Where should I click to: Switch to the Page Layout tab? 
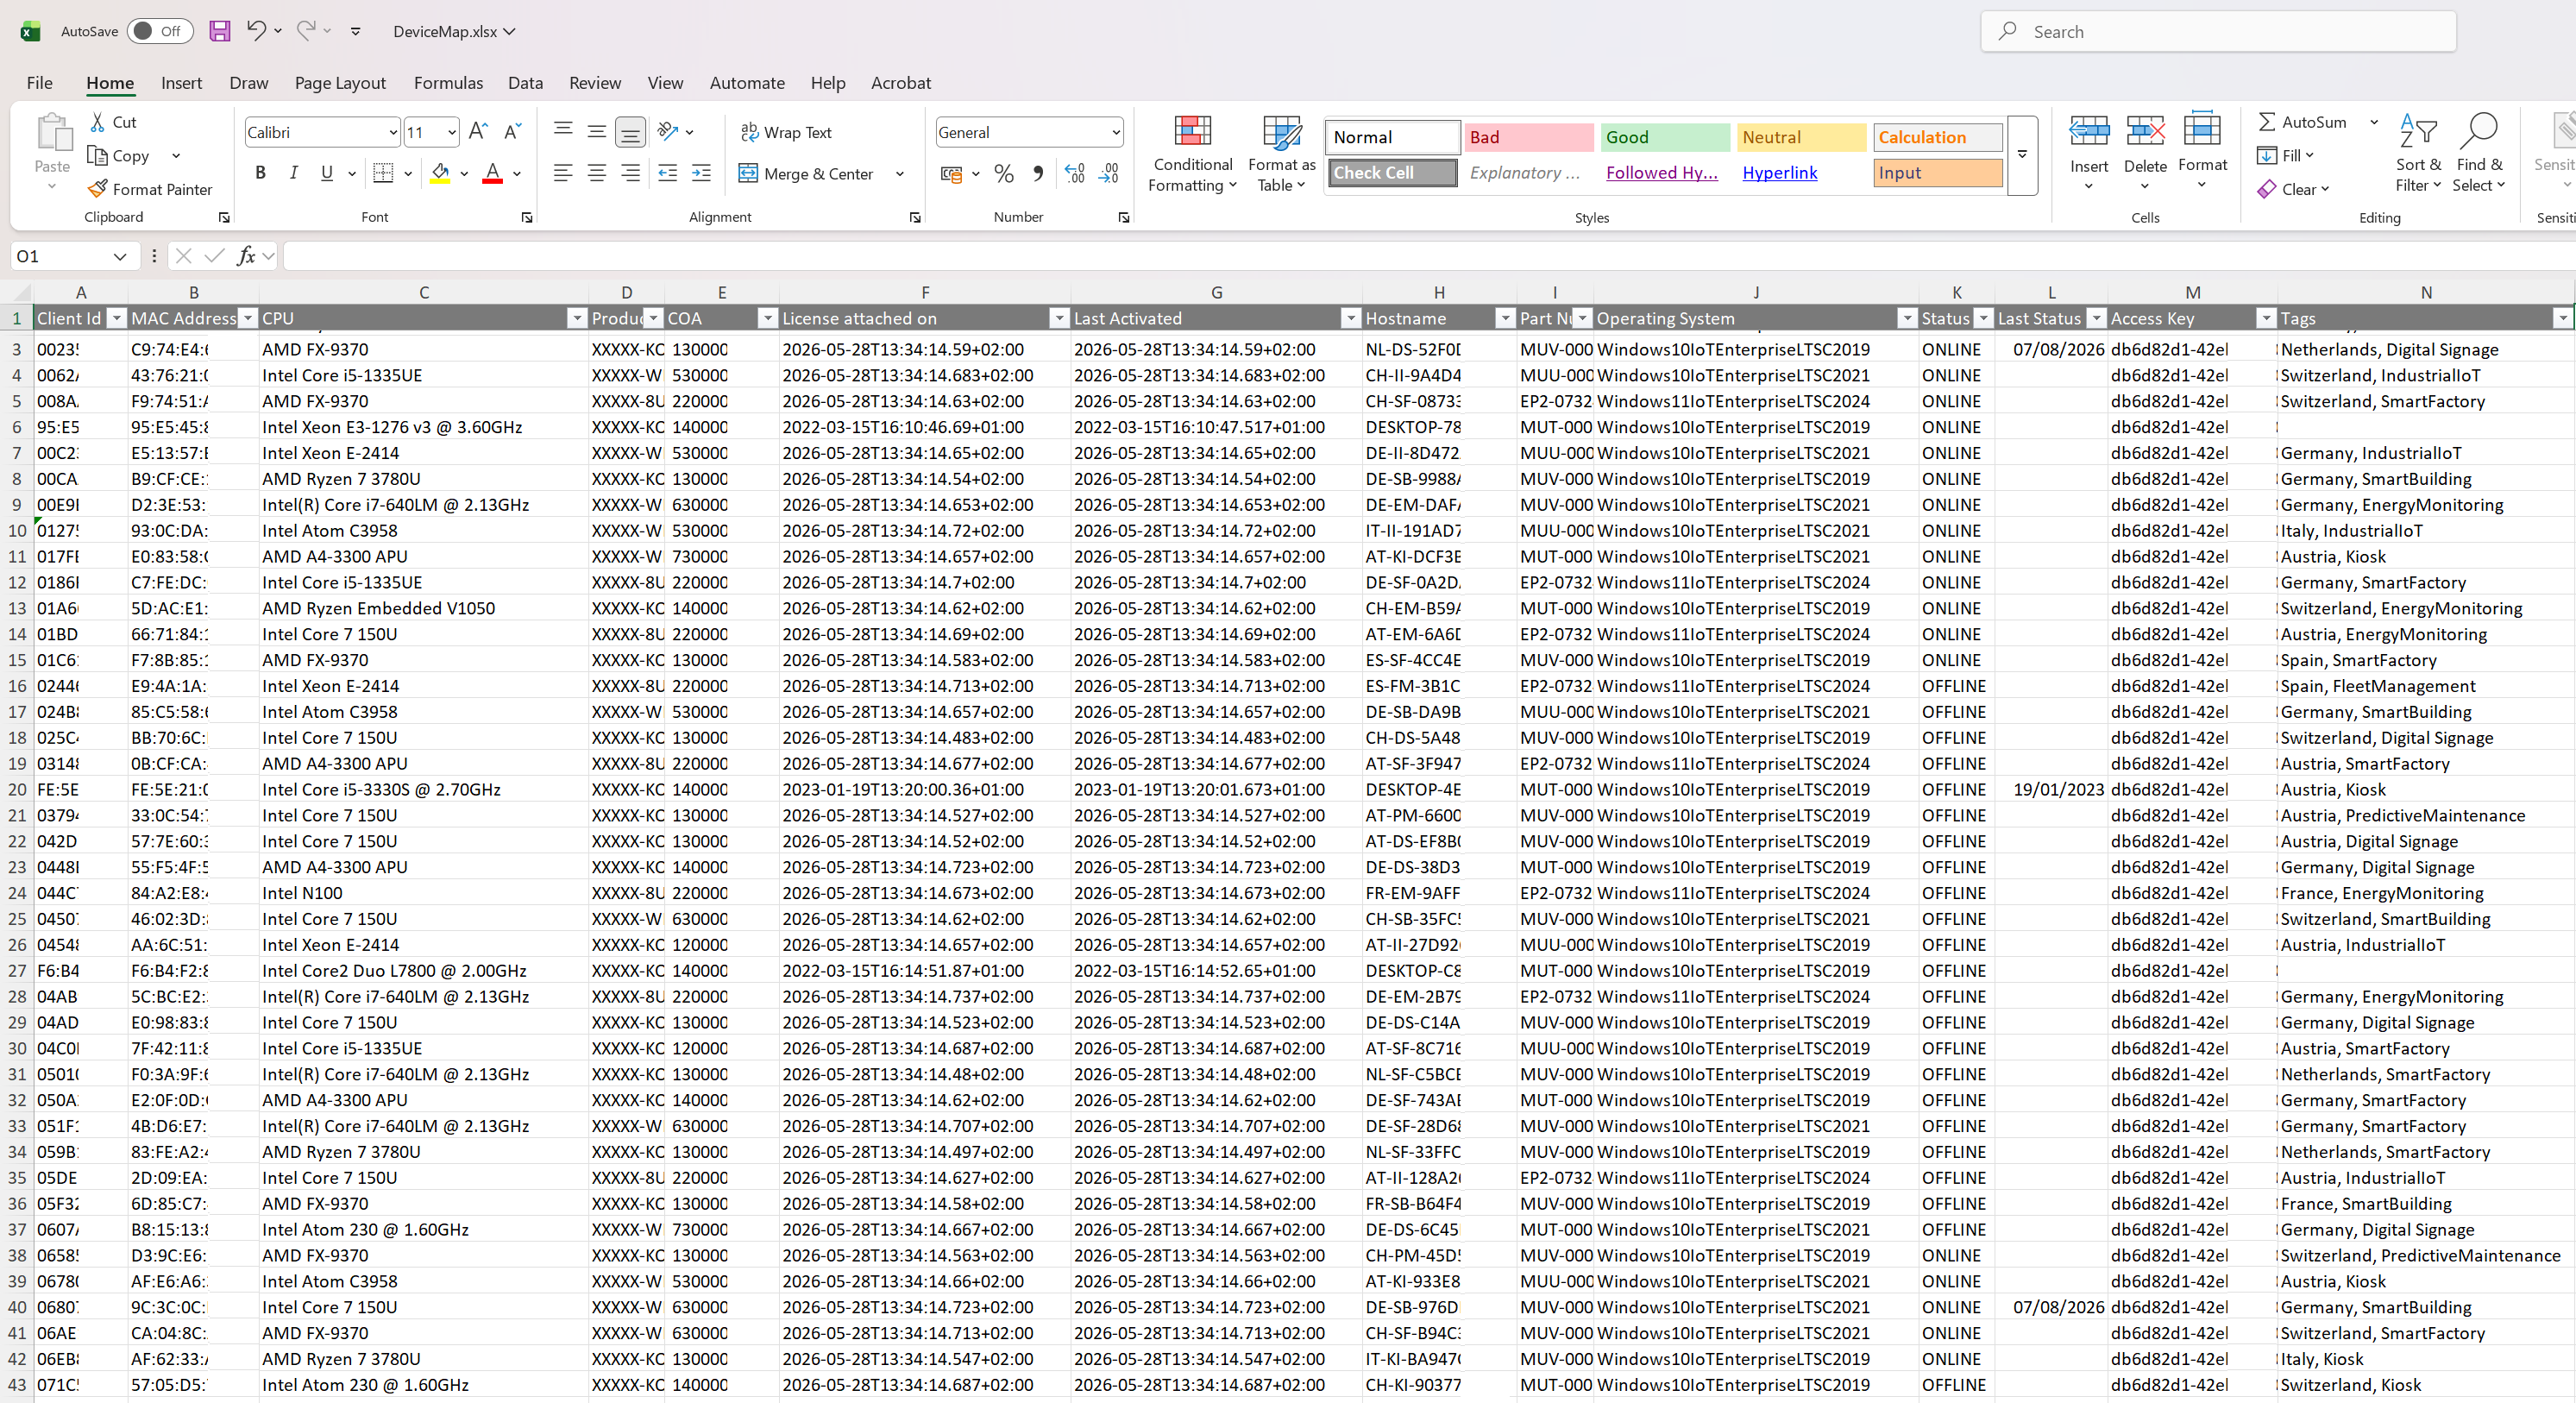click(340, 83)
